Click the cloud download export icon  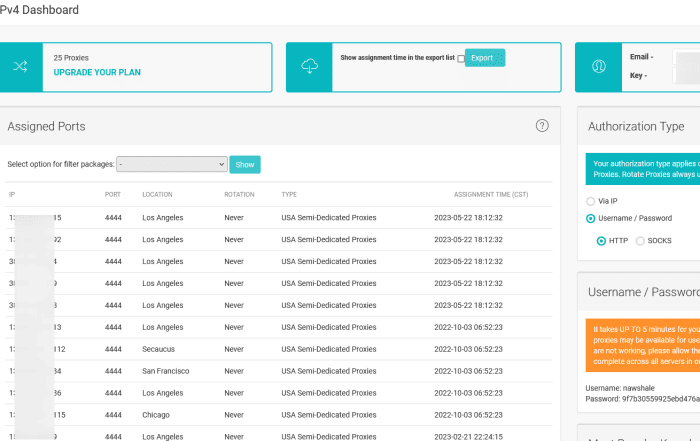309,67
